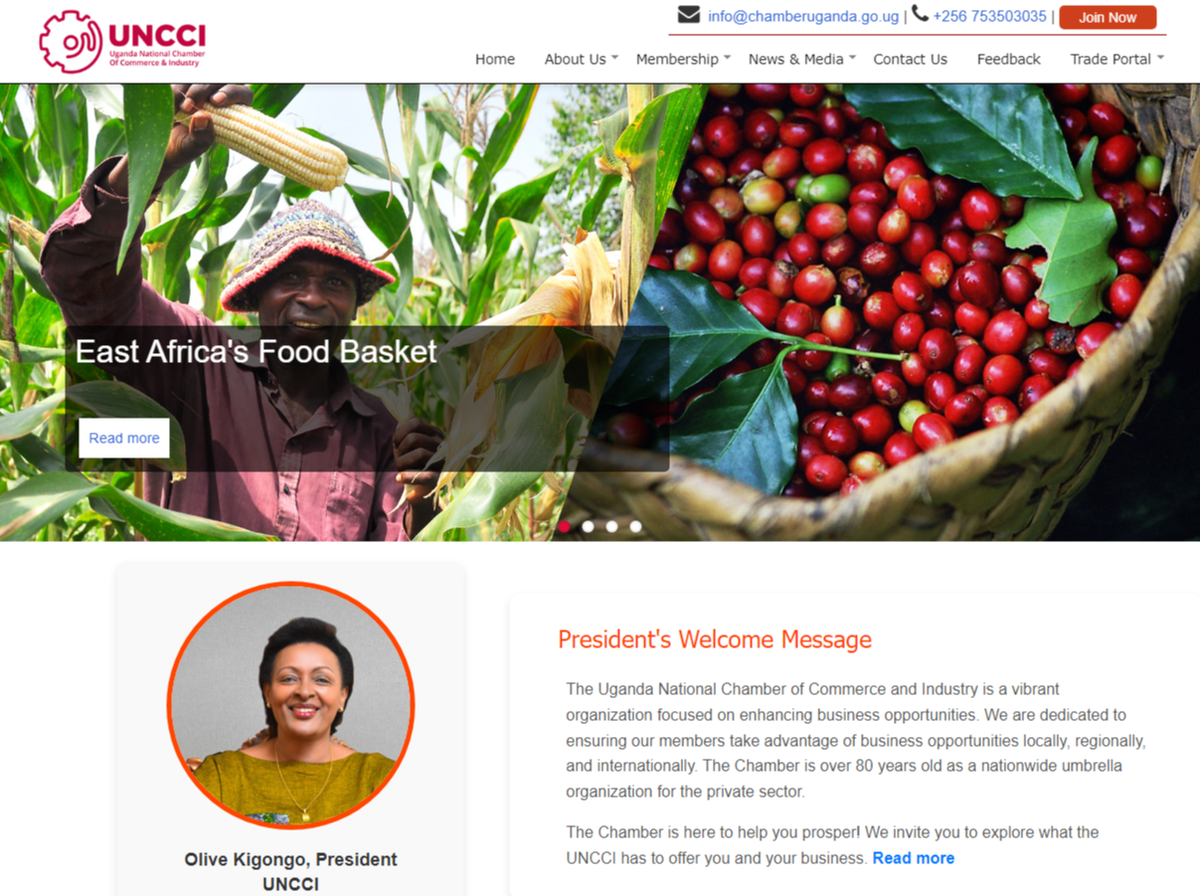Expand the About Us dropdown menu
This screenshot has height=896, width=1200.
tap(581, 59)
